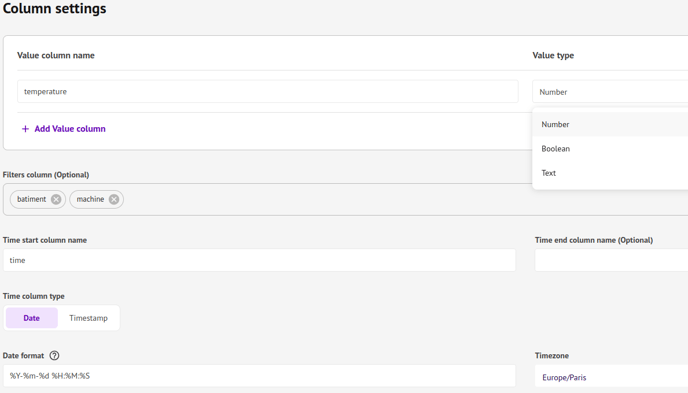Image resolution: width=688 pixels, height=393 pixels.
Task: Focus the temperature value column name field
Action: click(268, 91)
